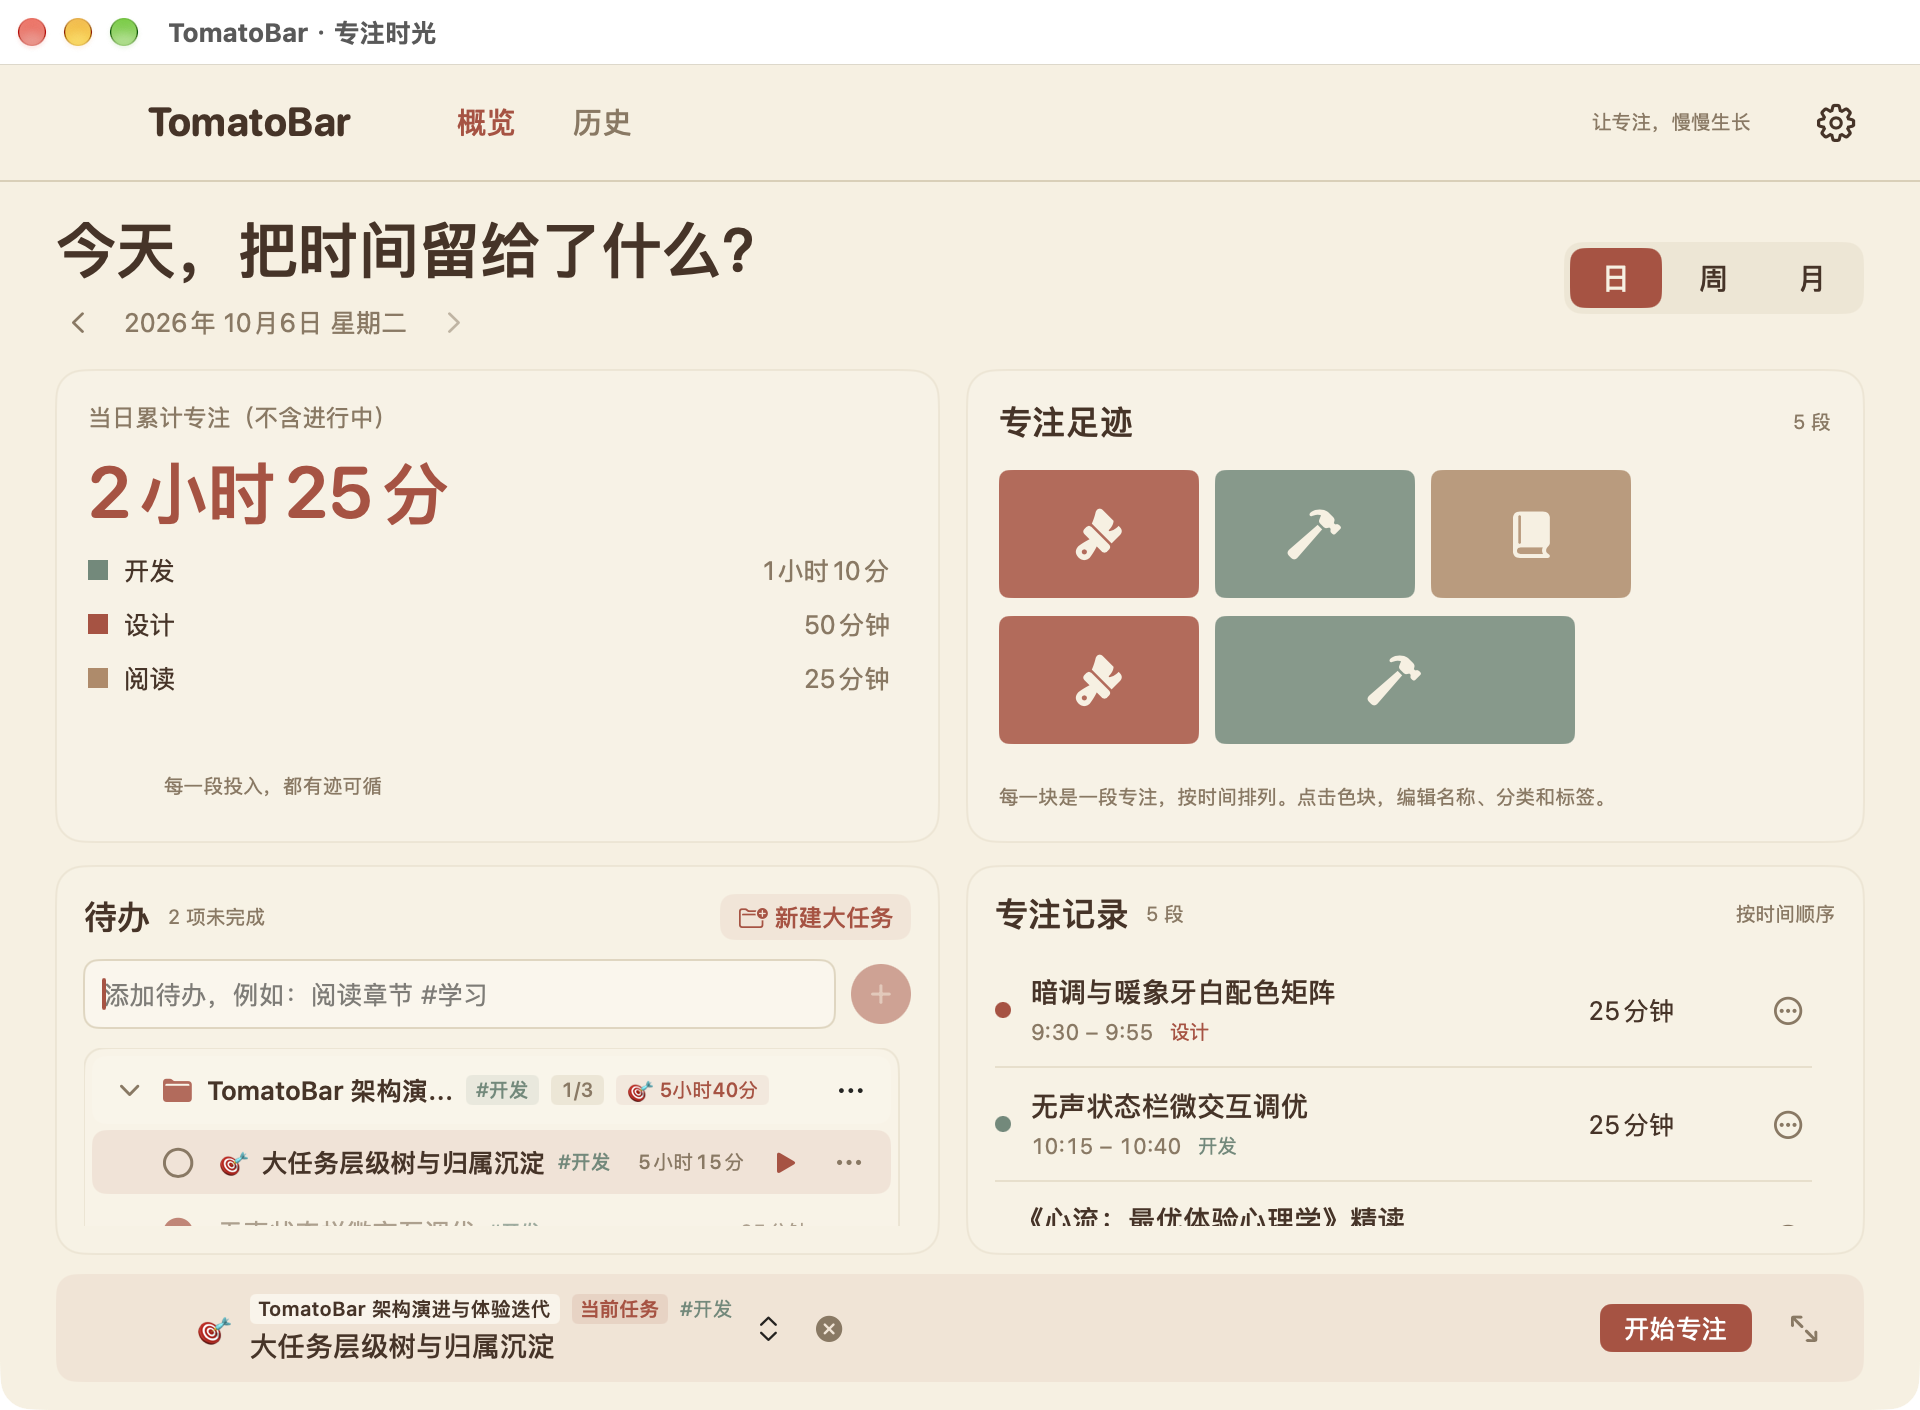Click folder icon of TomatoBar 架构演 group
The height and width of the screenshot is (1410, 1920).
click(177, 1090)
